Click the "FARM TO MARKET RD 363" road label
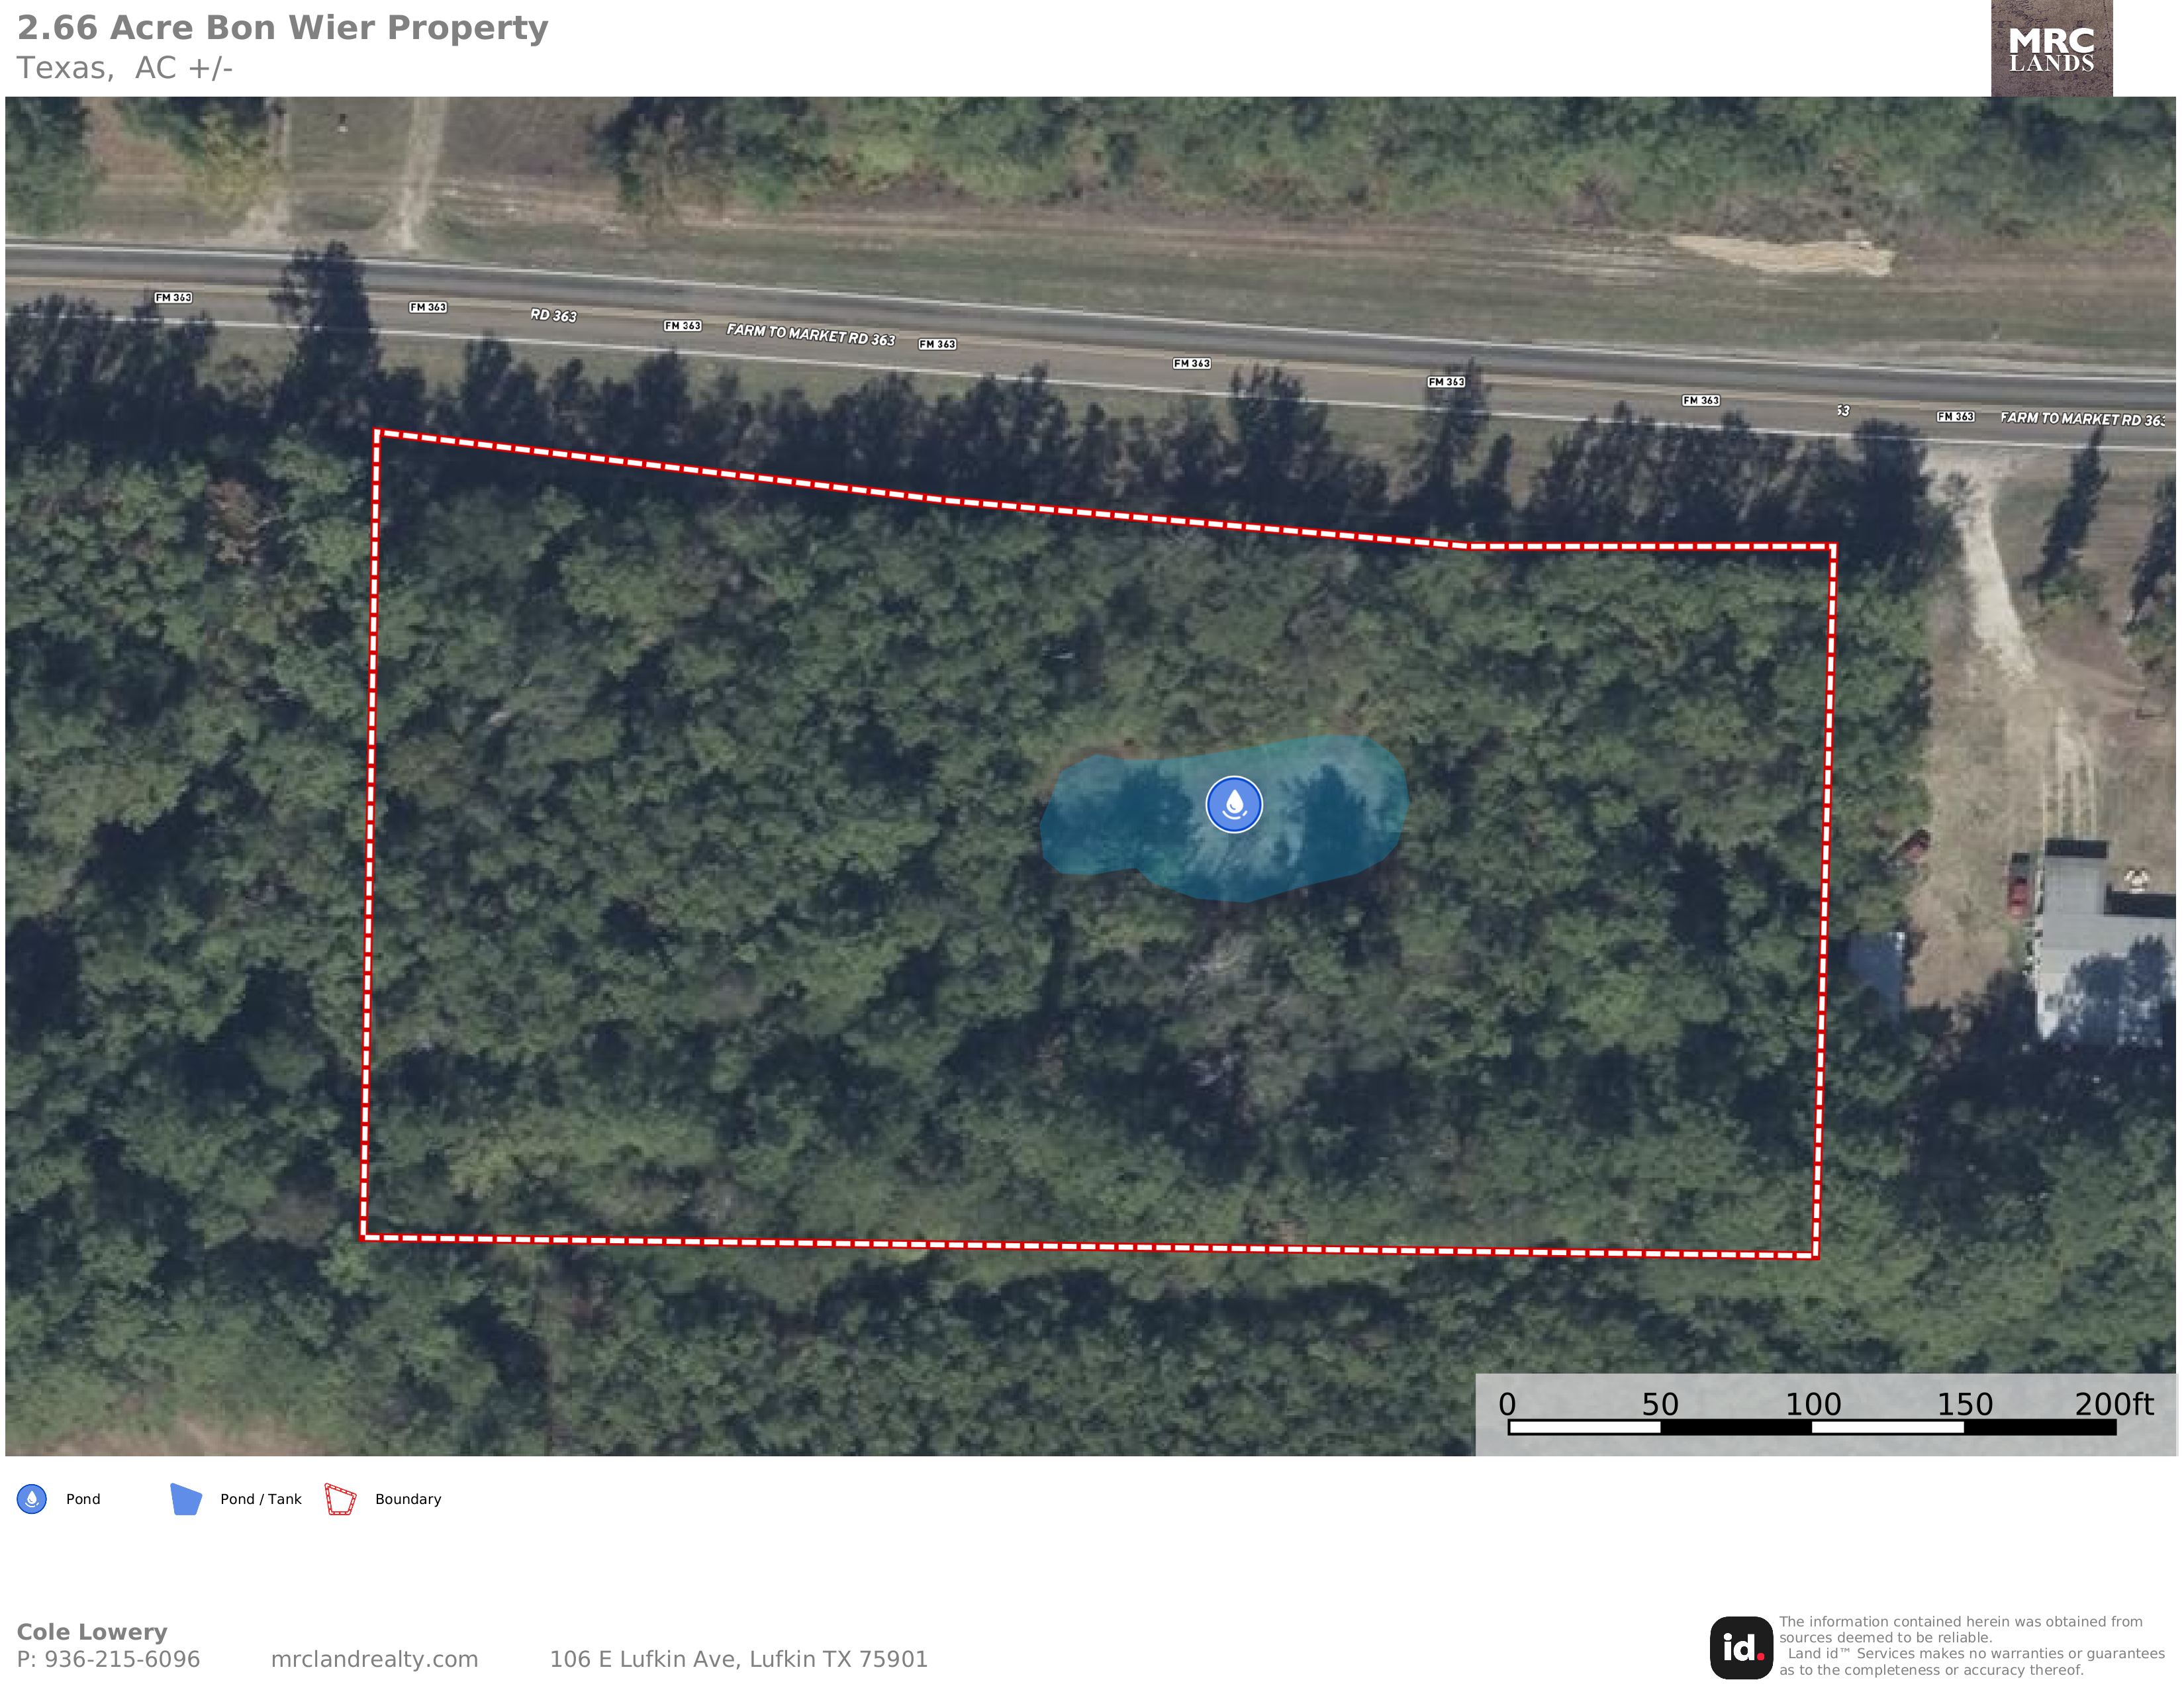This screenshot has height=1688, width=2184. pos(810,334)
